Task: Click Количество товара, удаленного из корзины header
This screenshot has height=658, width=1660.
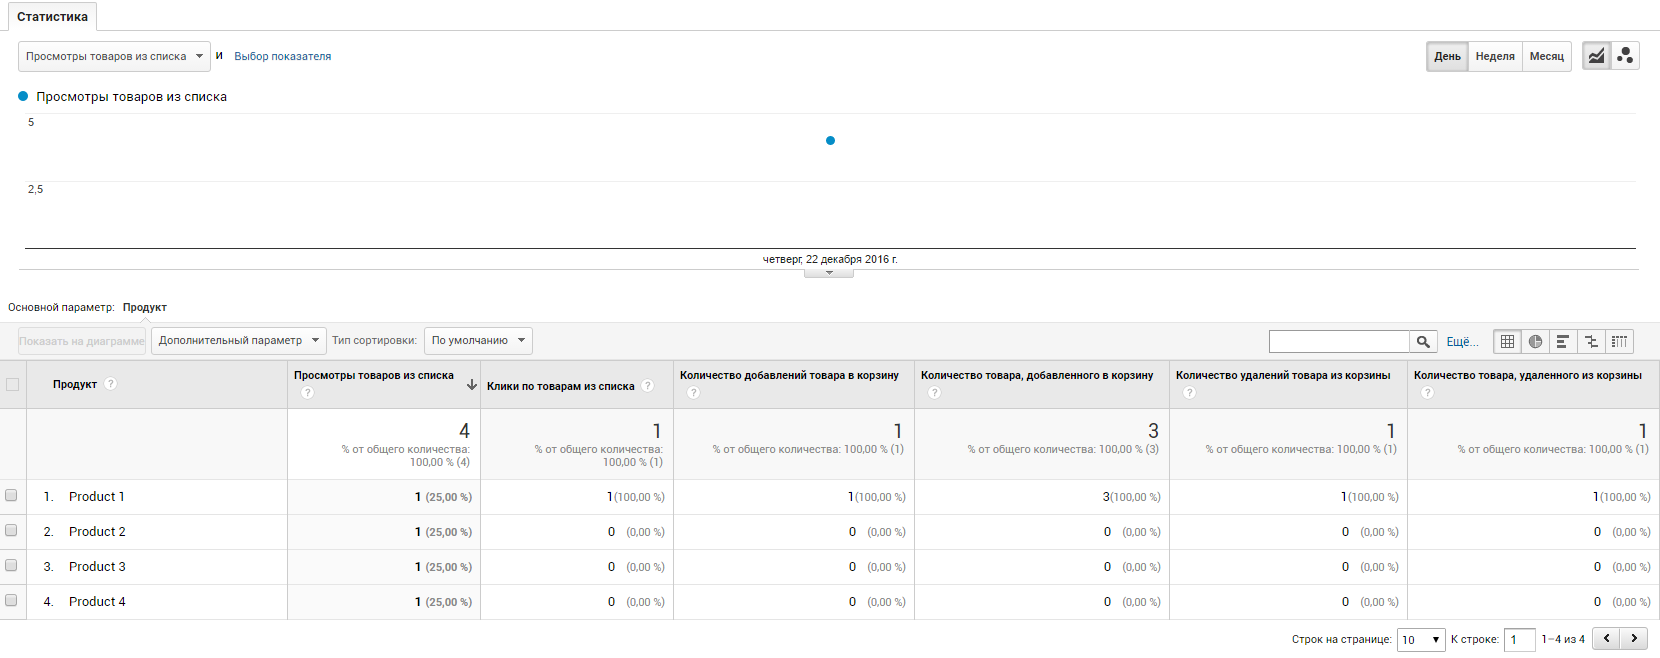Action: pyautogui.click(x=1528, y=375)
